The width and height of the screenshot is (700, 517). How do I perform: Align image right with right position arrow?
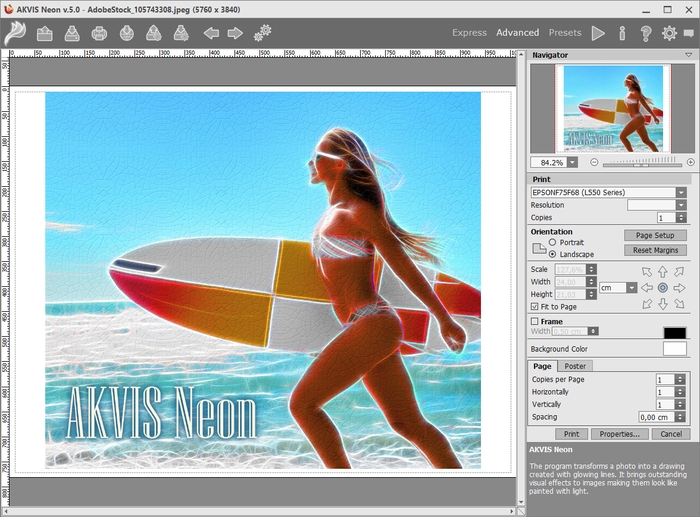click(x=679, y=288)
